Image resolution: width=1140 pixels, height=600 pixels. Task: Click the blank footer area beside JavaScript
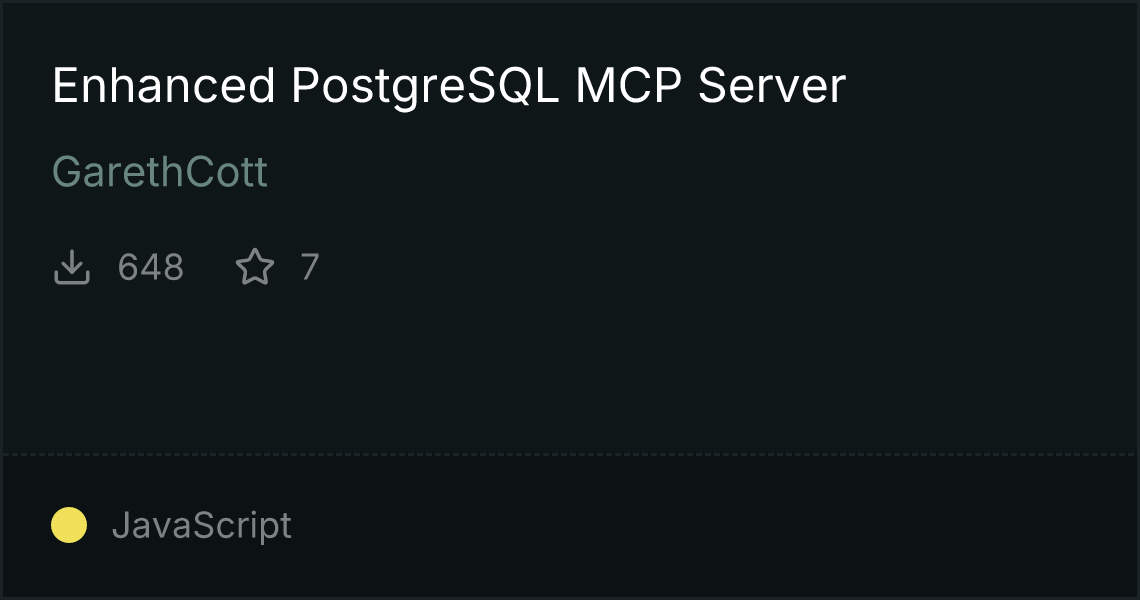712,525
